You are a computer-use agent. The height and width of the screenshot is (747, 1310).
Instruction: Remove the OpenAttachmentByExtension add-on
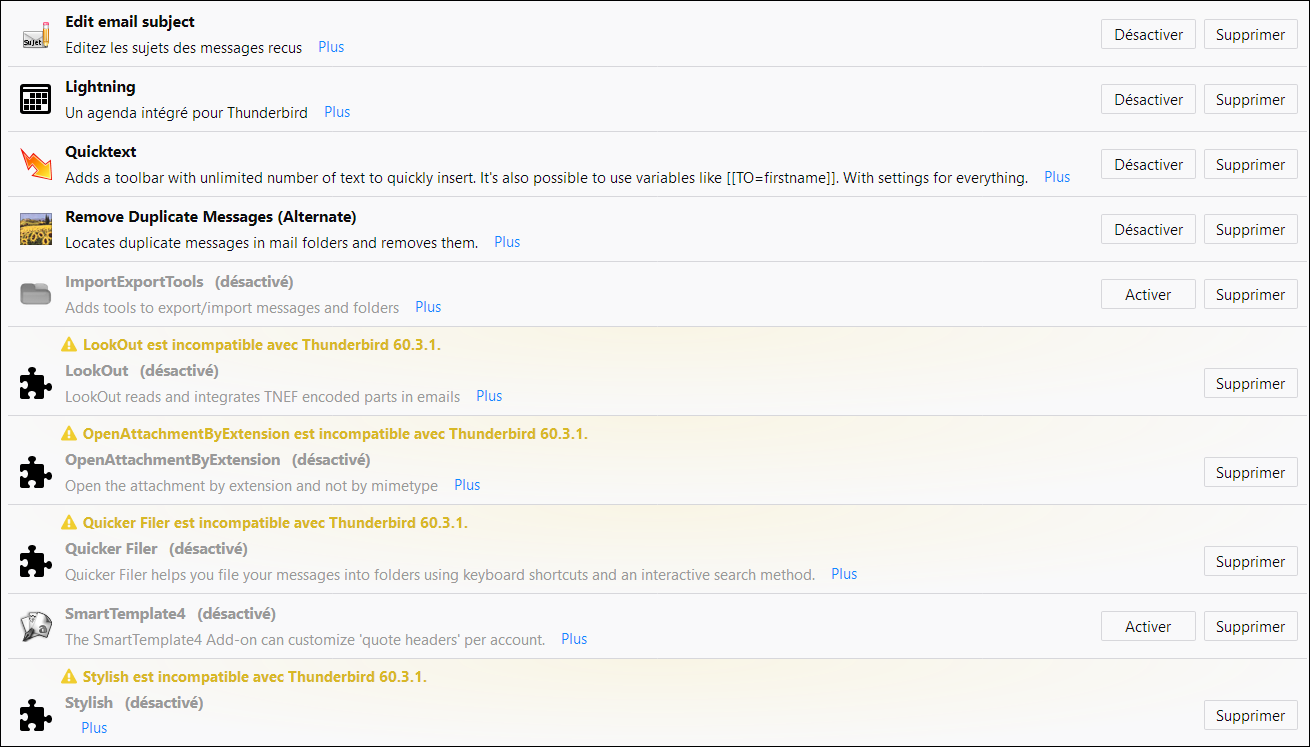click(1250, 473)
